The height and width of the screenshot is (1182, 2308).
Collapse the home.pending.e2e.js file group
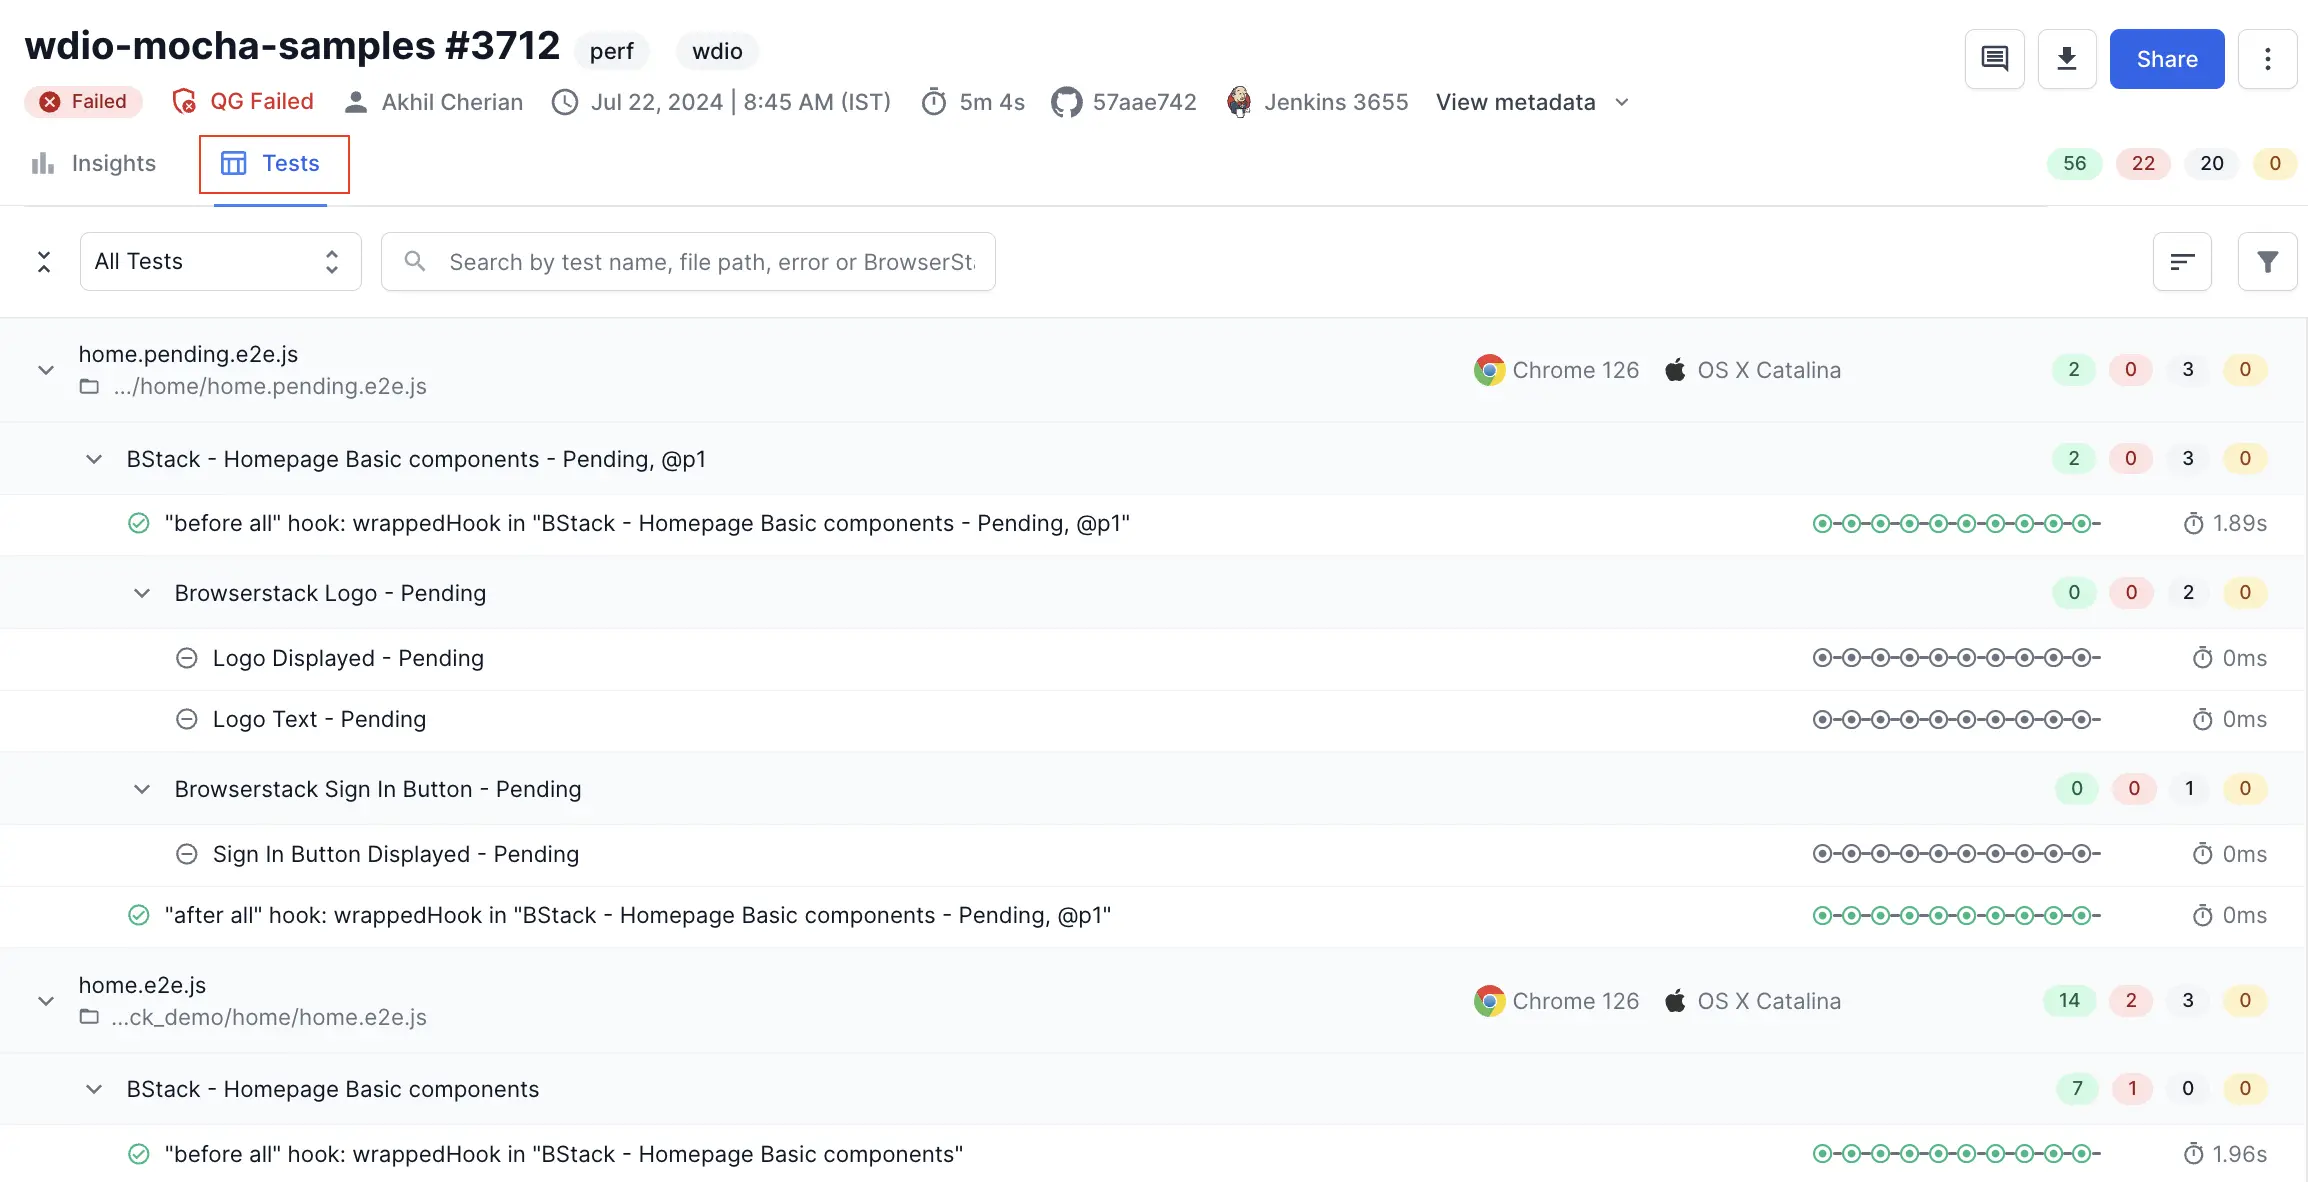(x=46, y=370)
